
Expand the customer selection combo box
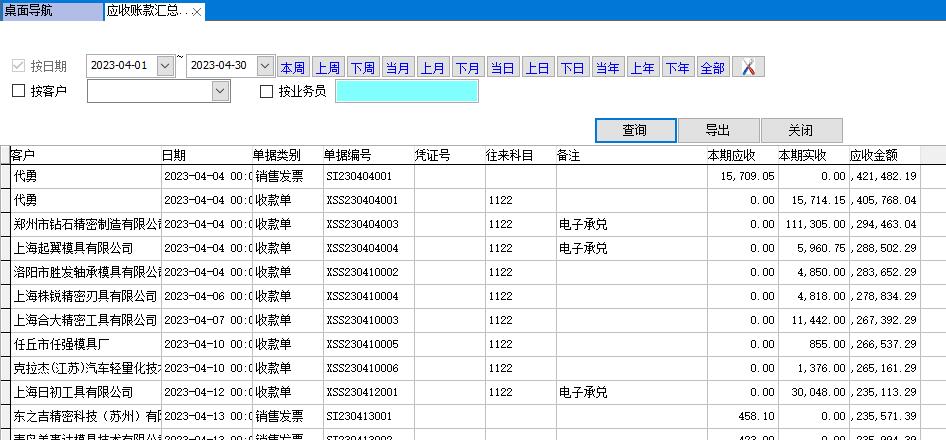point(221,92)
